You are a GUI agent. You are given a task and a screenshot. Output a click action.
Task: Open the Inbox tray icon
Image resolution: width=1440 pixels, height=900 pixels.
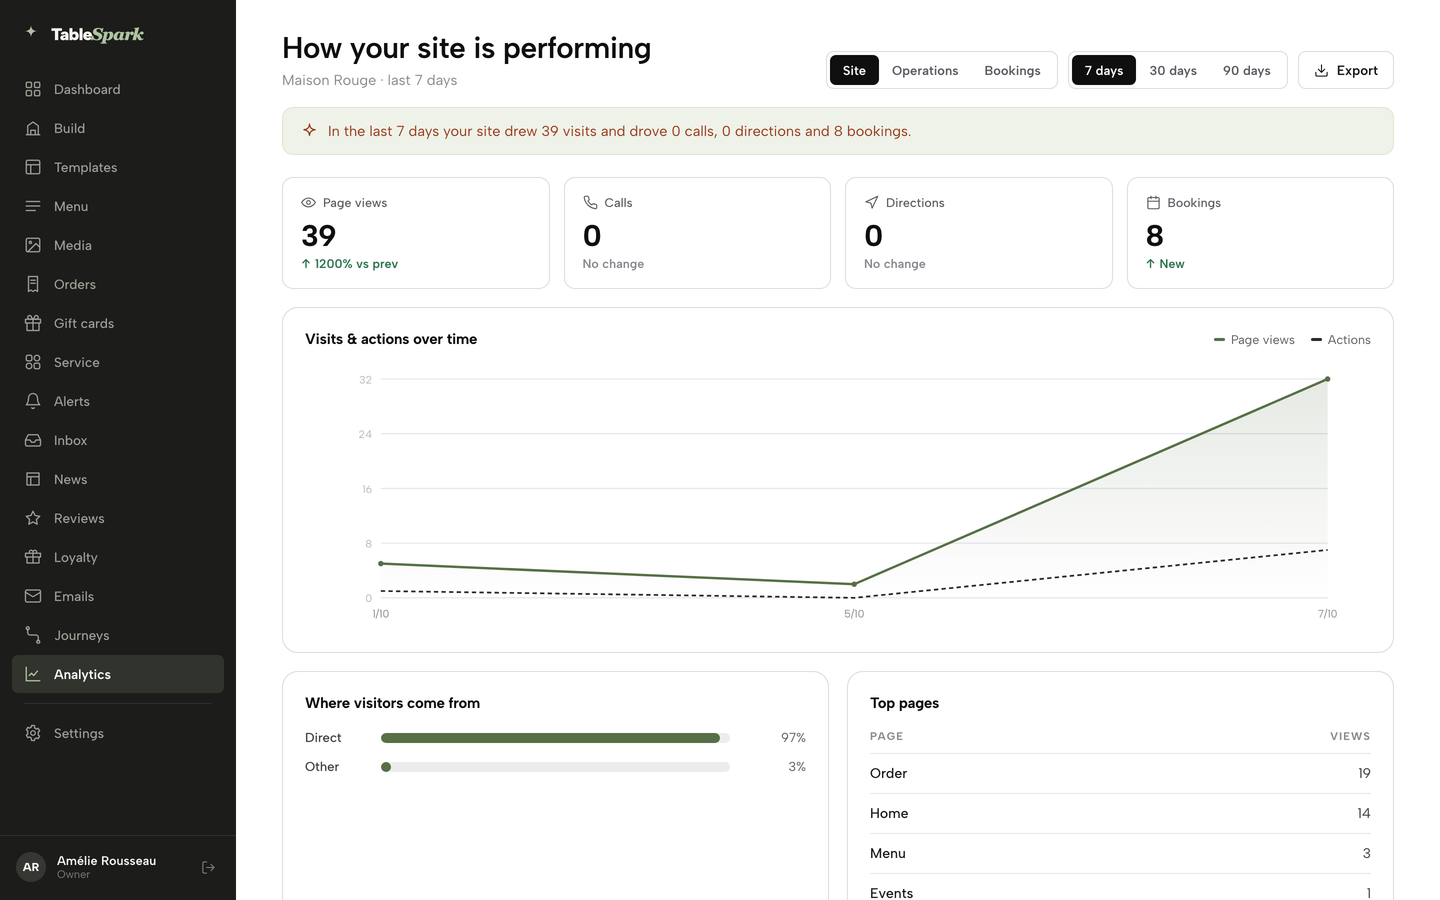pyautogui.click(x=33, y=440)
